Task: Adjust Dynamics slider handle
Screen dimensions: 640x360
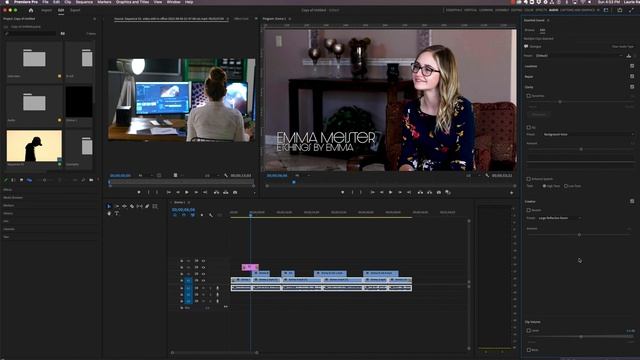Action: coord(560,102)
